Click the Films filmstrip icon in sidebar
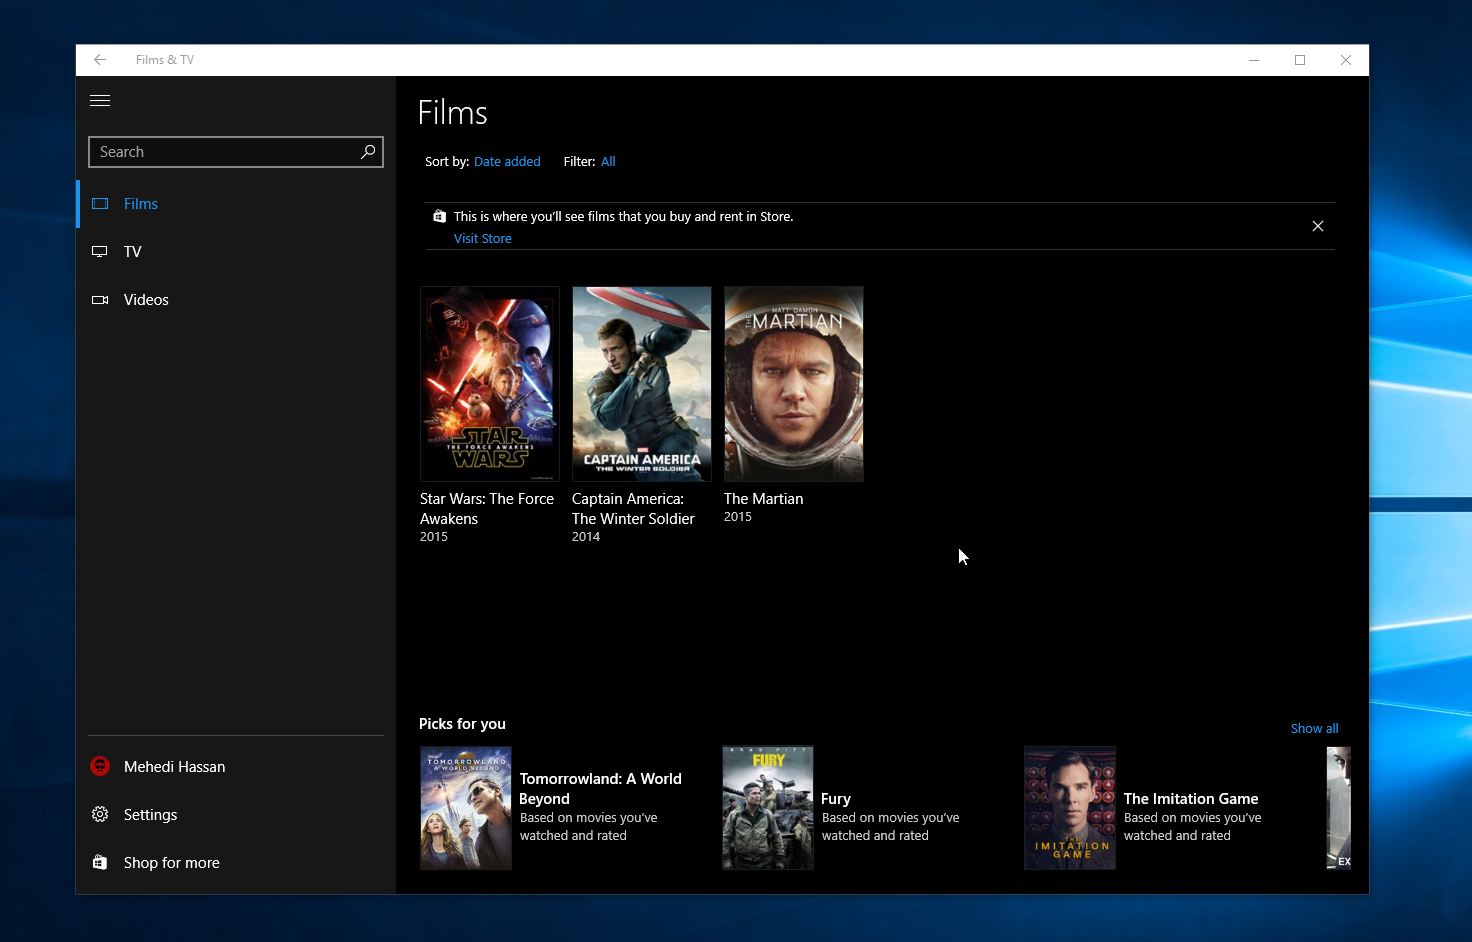Image resolution: width=1472 pixels, height=942 pixels. click(100, 204)
